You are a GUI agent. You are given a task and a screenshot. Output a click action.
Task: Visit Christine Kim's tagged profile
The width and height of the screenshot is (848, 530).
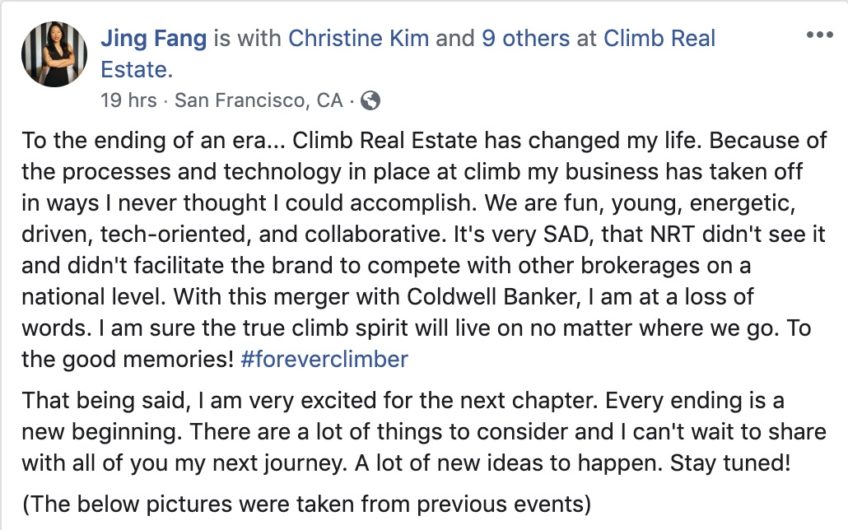pyautogui.click(x=359, y=38)
